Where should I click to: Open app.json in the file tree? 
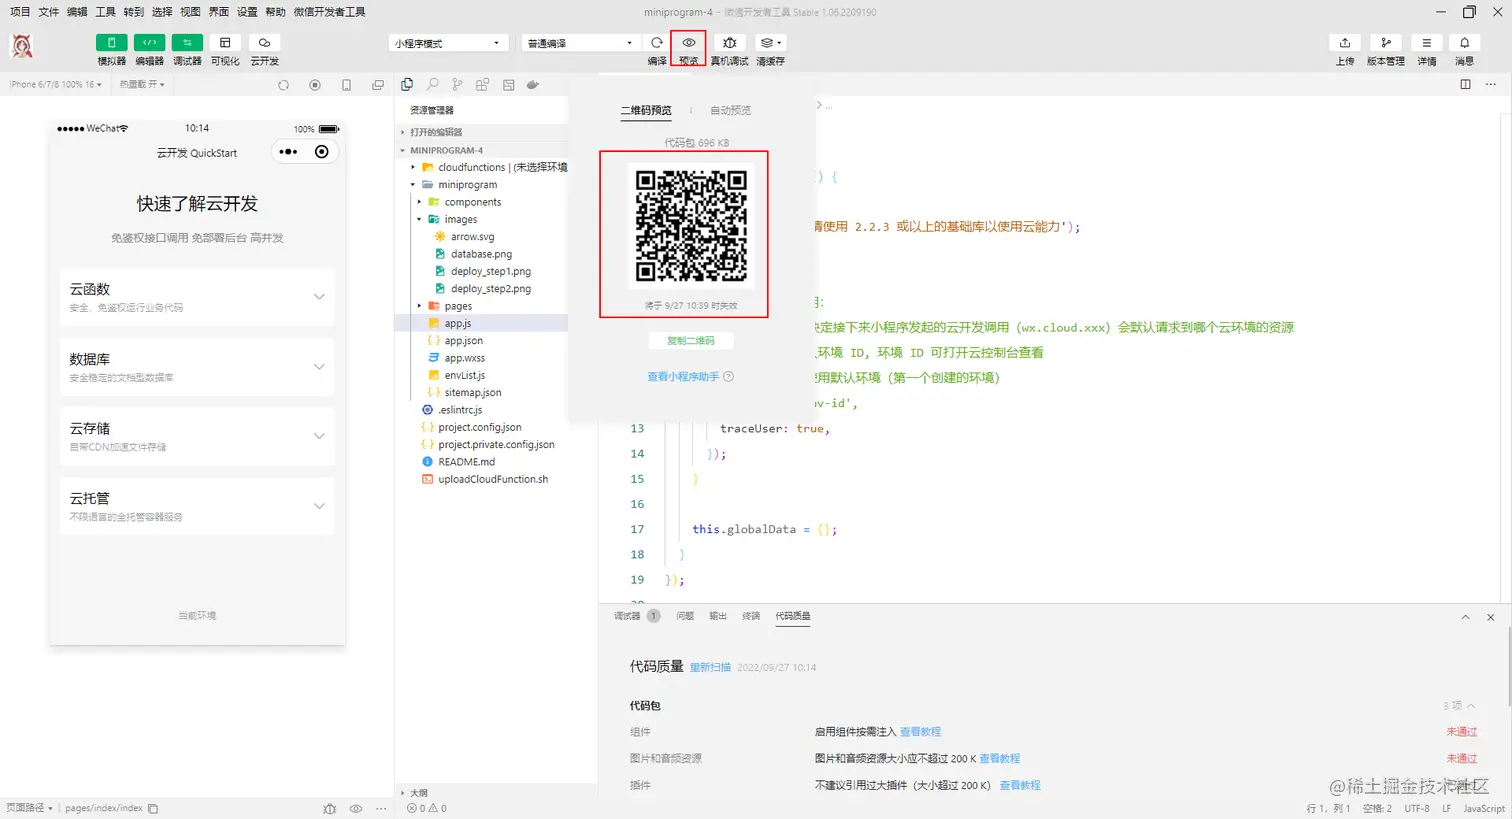point(464,341)
